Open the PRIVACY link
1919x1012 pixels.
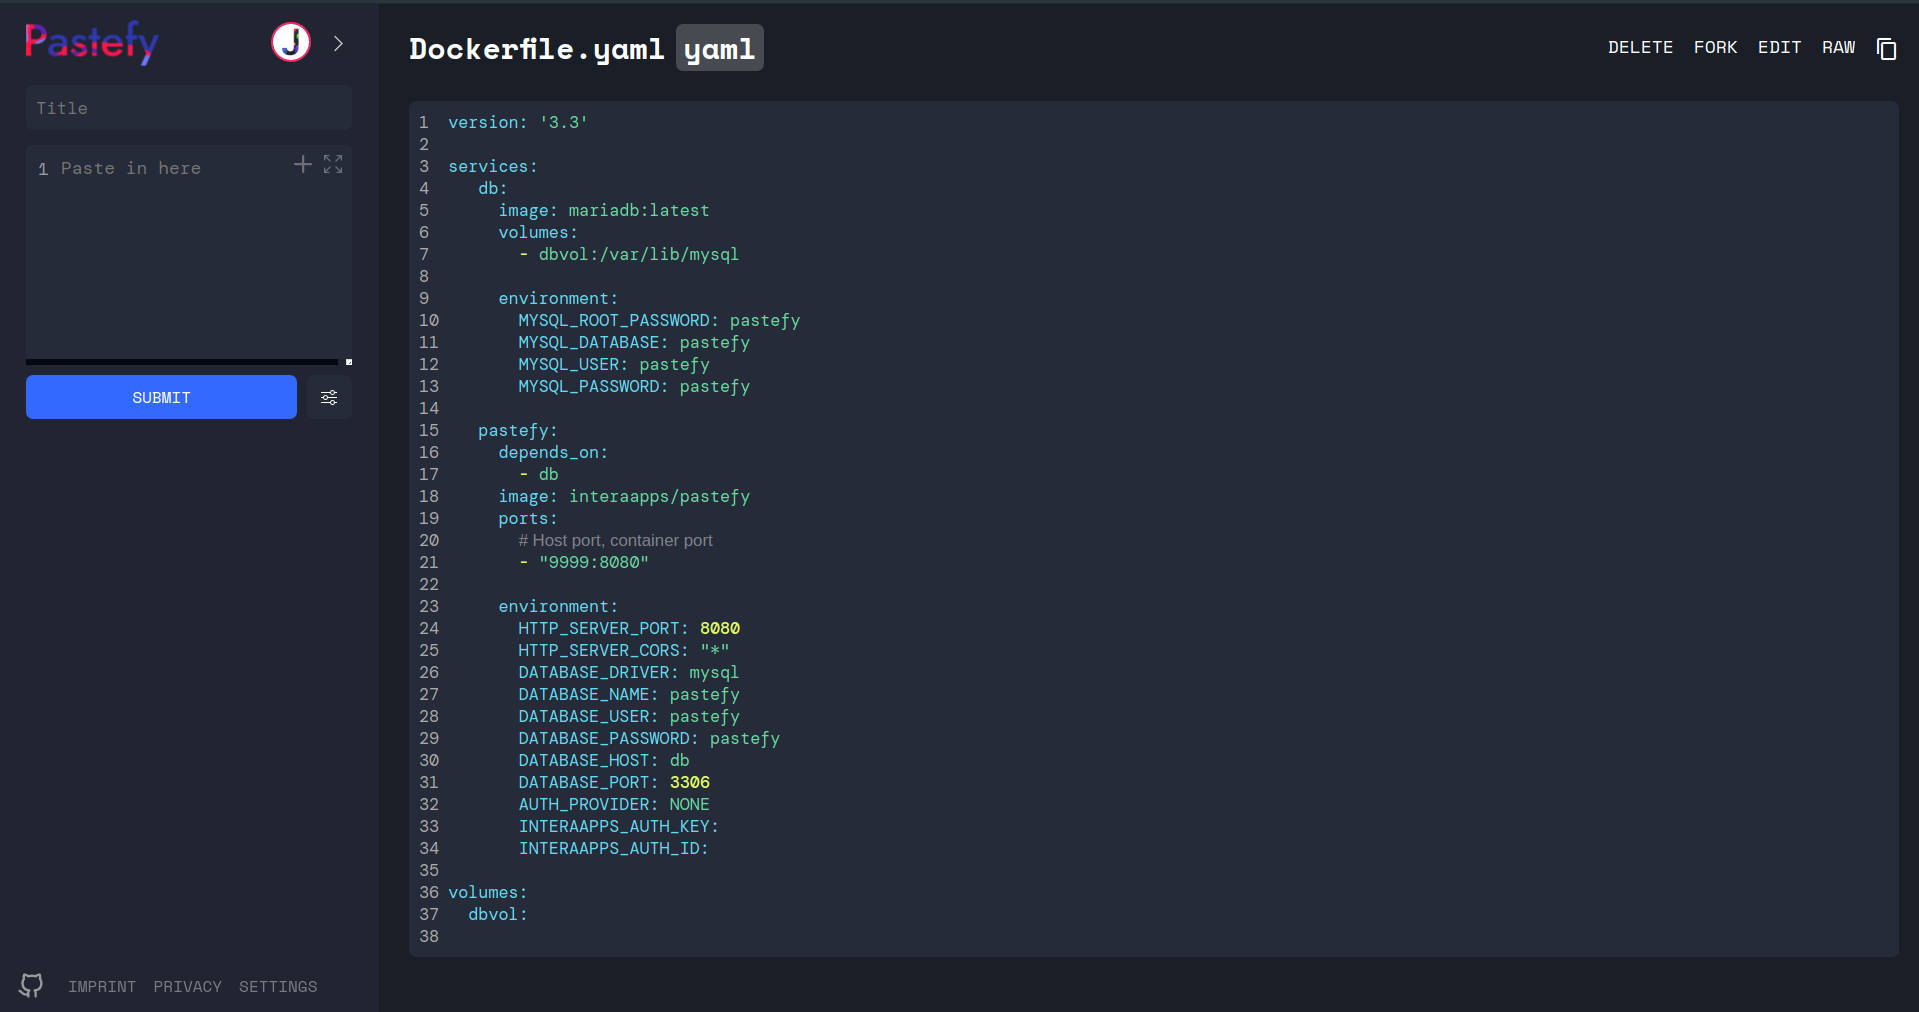[187, 987]
